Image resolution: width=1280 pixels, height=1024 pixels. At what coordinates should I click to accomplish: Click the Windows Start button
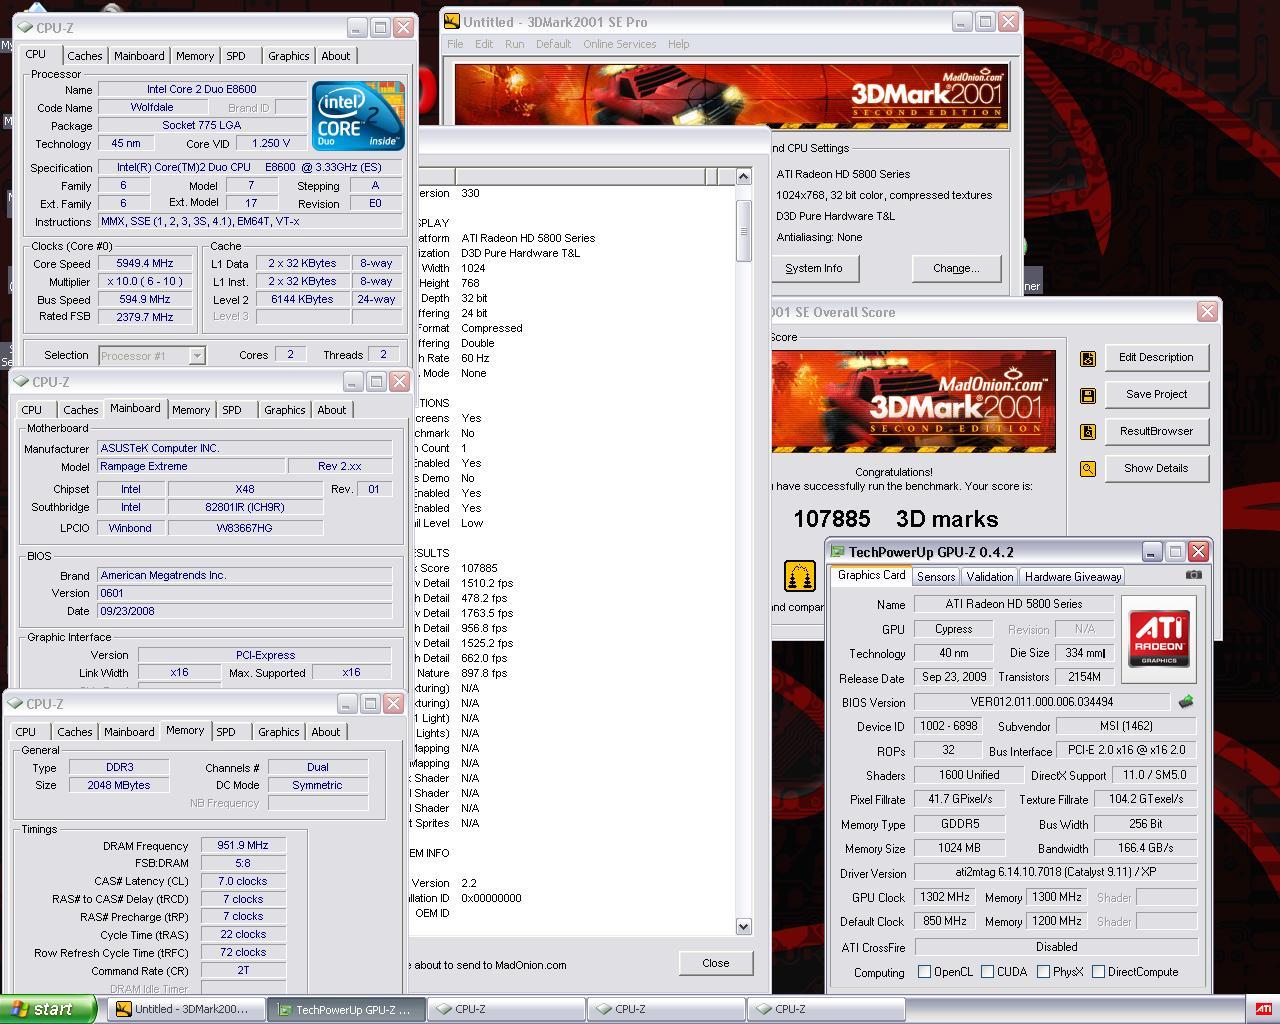tap(49, 1009)
